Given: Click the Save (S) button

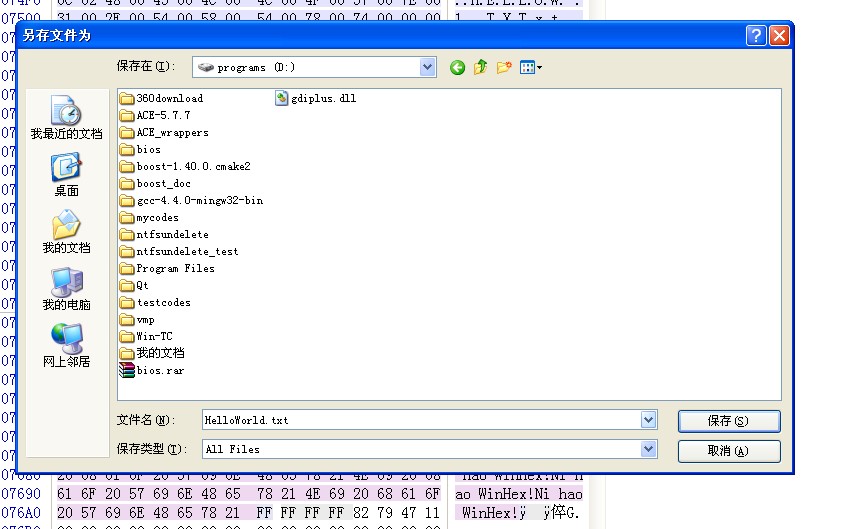Looking at the screenshot, I should 729,421.
